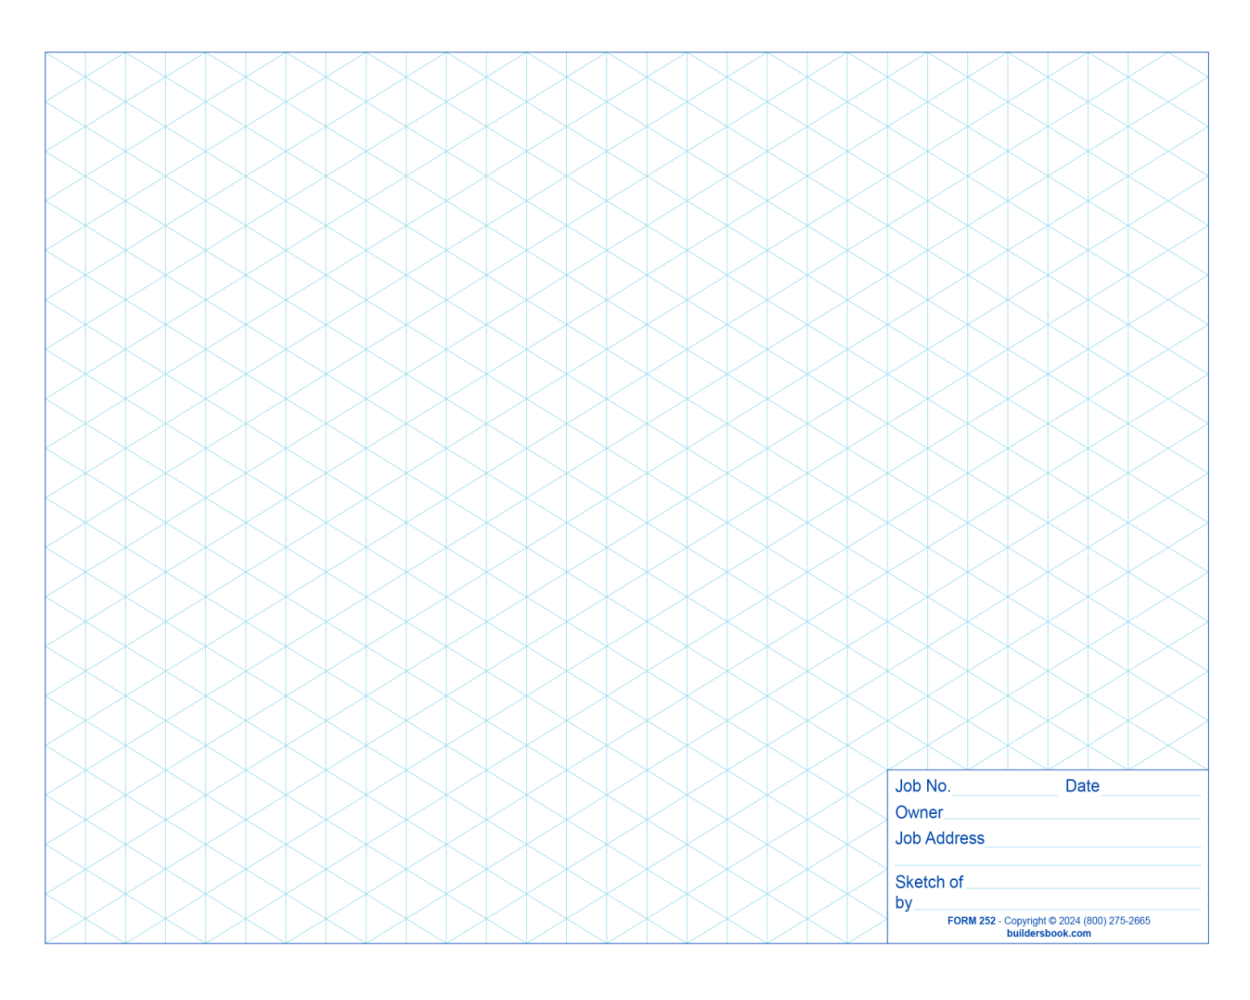1250x1000 pixels.
Task: Click the Sketch of blank line
Action: [x=1085, y=887]
